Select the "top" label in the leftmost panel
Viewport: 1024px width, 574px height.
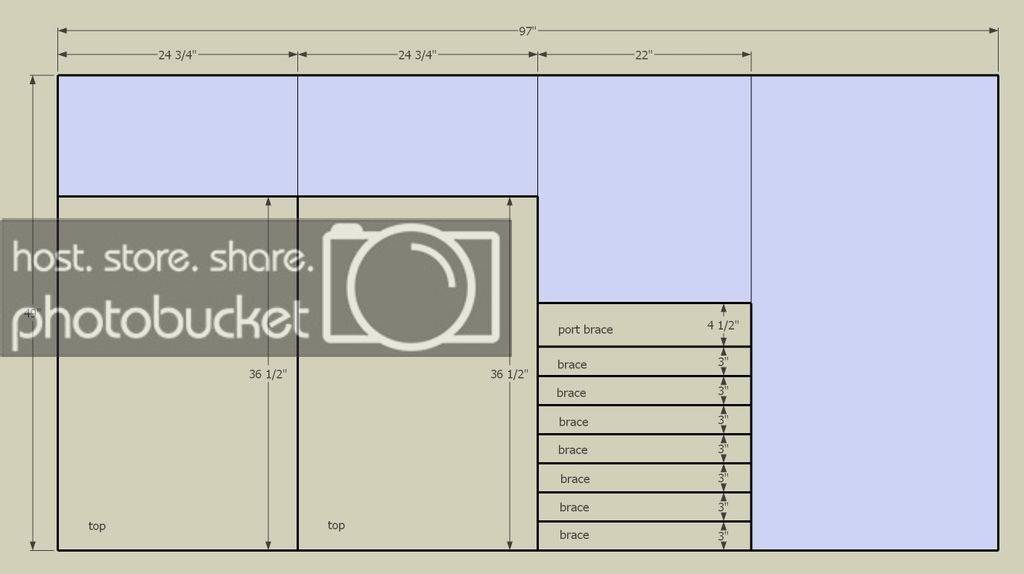point(97,526)
